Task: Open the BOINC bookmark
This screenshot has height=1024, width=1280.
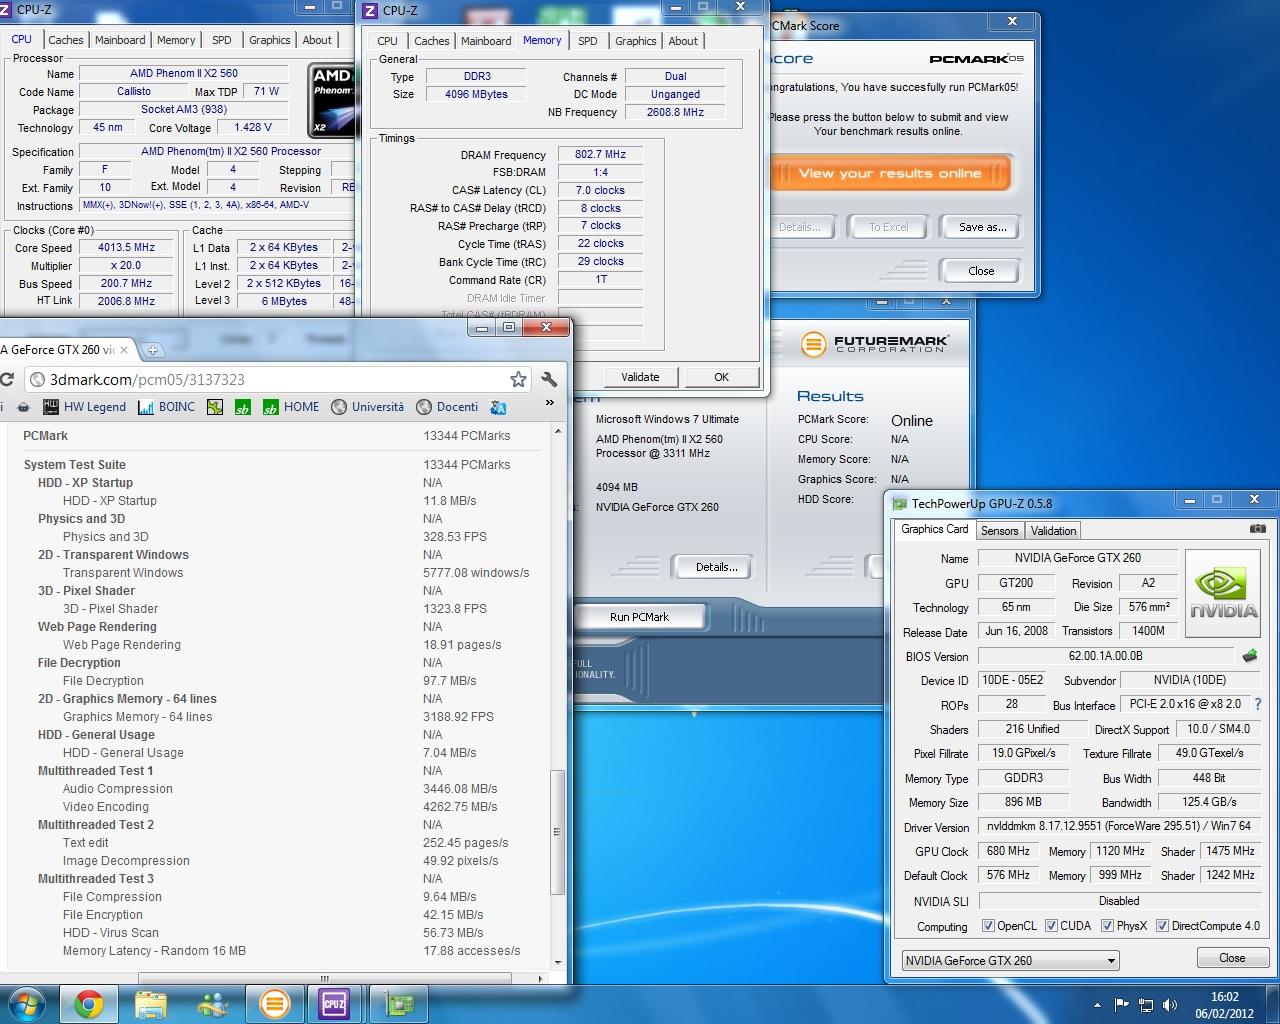Action: (166, 407)
